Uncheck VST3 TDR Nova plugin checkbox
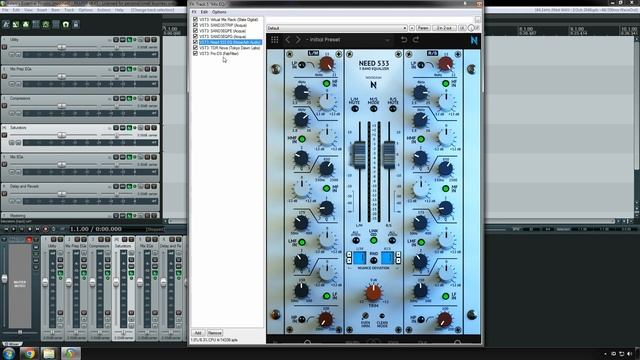Image resolution: width=640 pixels, height=360 pixels. (x=195, y=48)
